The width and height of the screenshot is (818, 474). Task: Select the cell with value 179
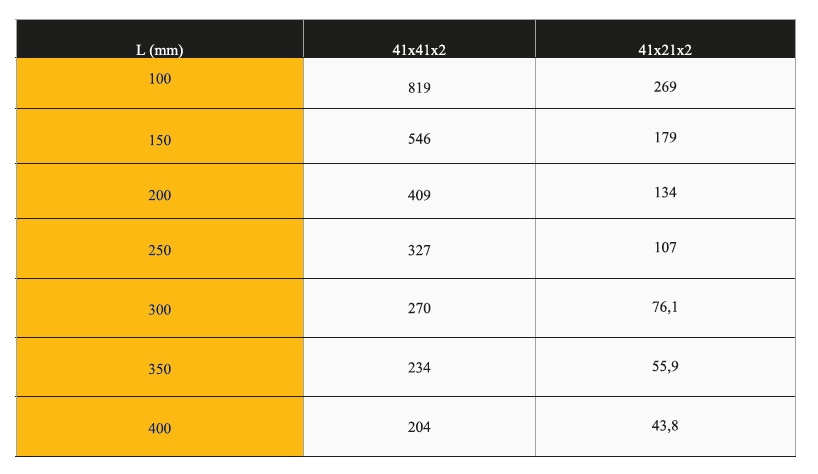(x=665, y=136)
